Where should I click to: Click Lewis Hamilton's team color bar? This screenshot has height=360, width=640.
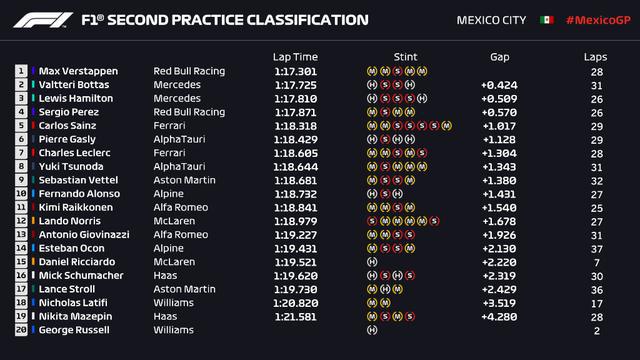pos(33,98)
